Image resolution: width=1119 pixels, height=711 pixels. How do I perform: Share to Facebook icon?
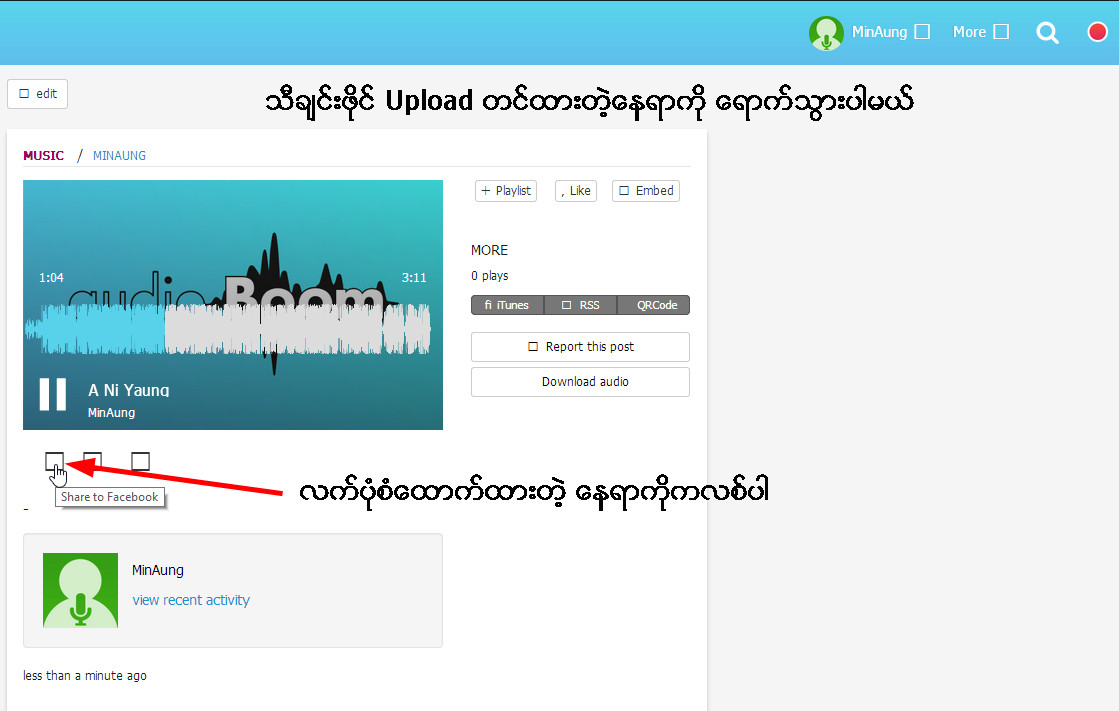point(54,461)
